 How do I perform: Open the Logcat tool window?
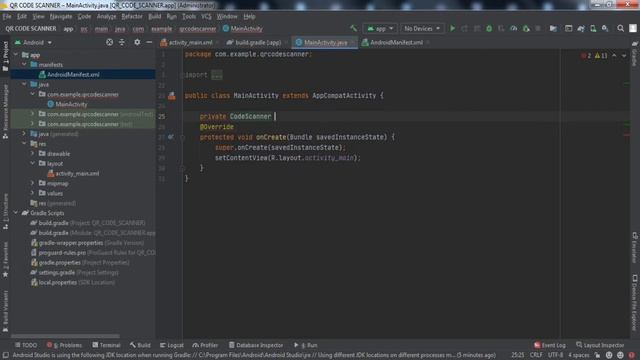172,345
